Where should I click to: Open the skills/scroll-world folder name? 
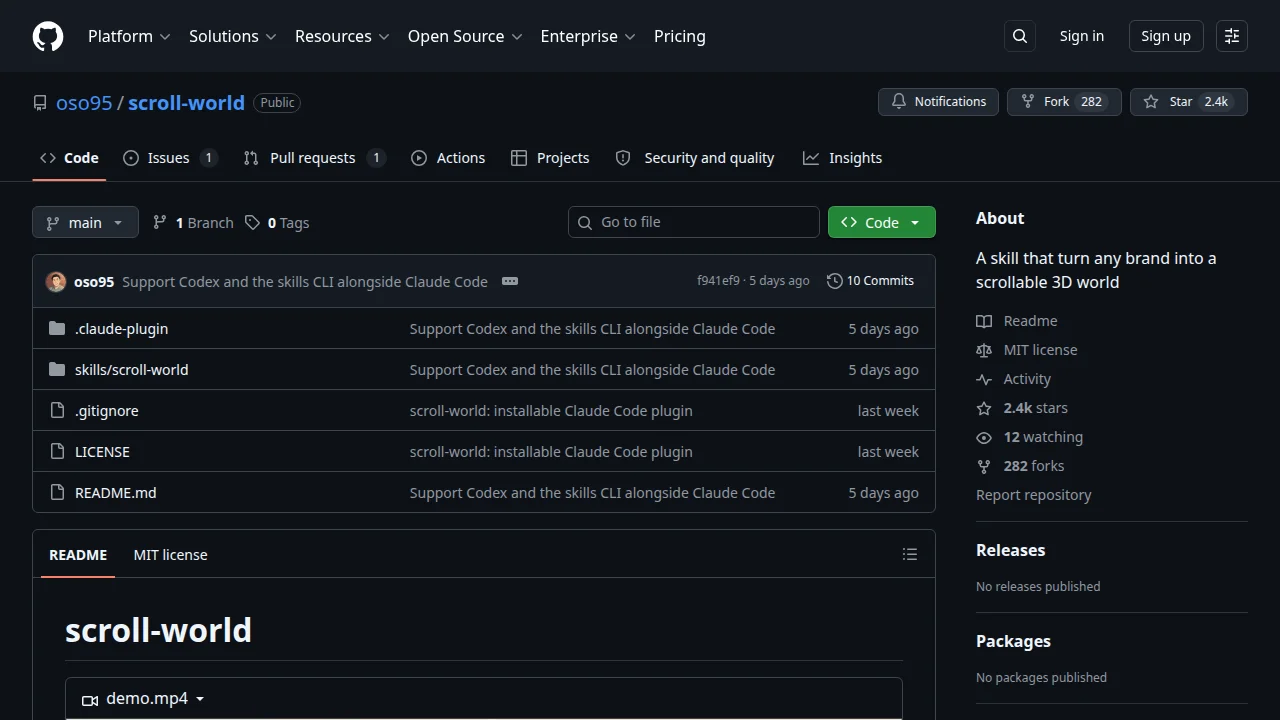(x=132, y=369)
